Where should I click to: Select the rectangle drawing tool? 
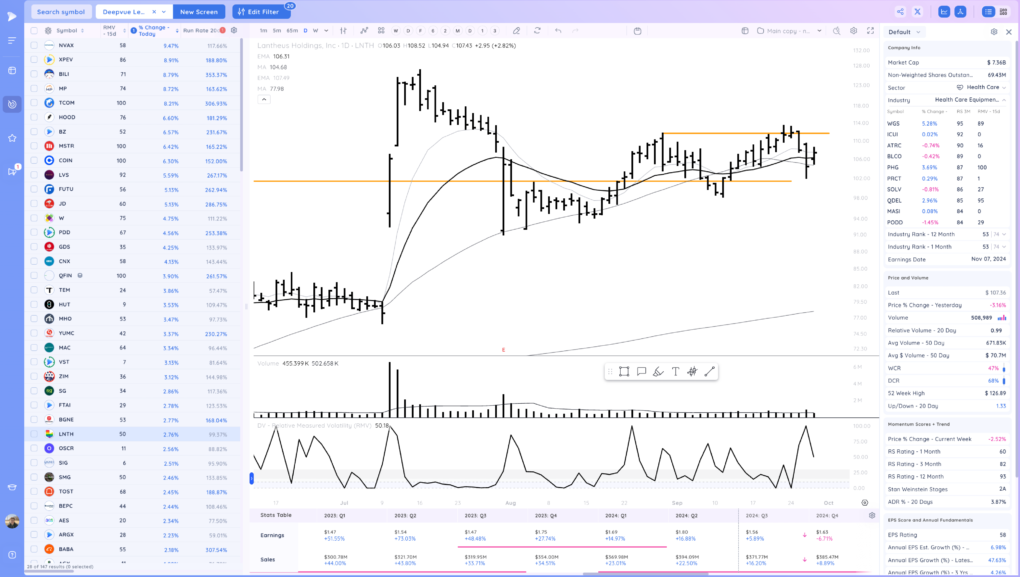pyautogui.click(x=623, y=371)
